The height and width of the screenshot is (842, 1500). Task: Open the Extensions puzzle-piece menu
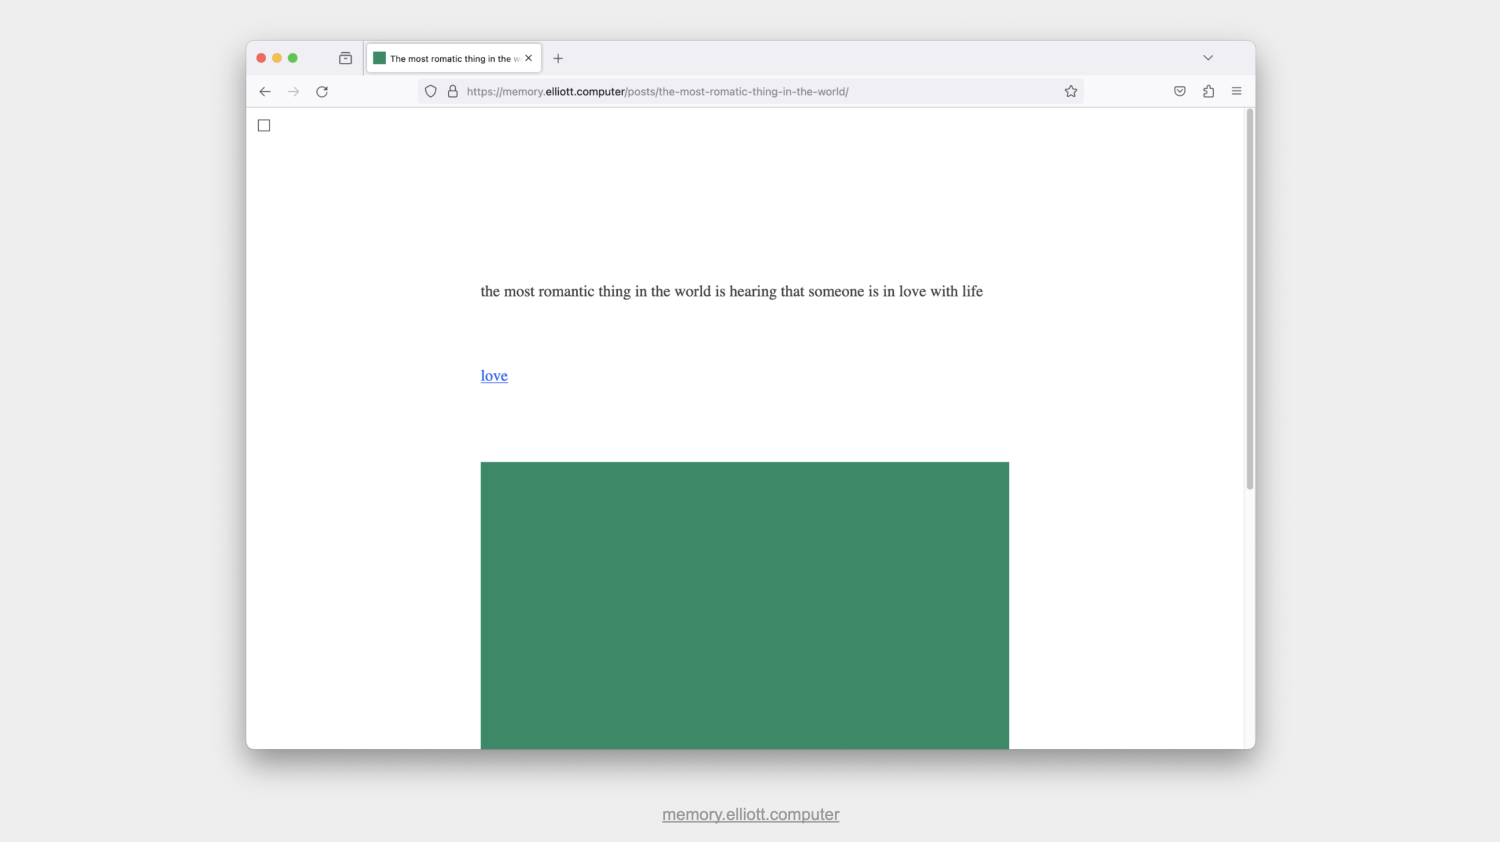[x=1208, y=91]
